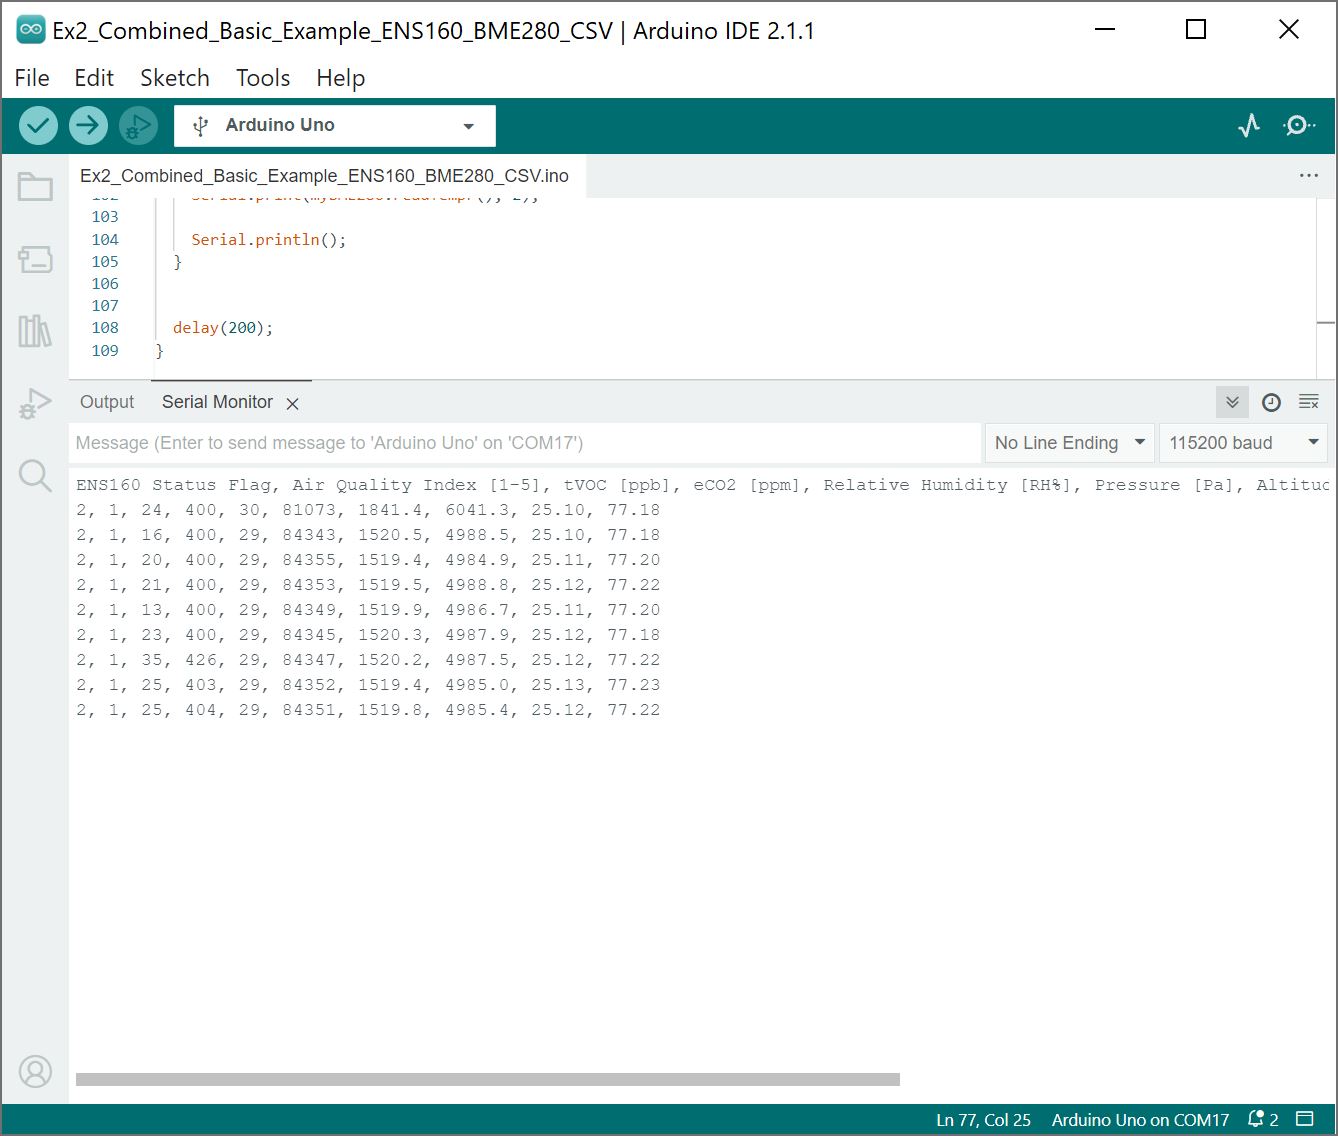Click the Ln 77, Col 25 status entry

pos(983,1120)
